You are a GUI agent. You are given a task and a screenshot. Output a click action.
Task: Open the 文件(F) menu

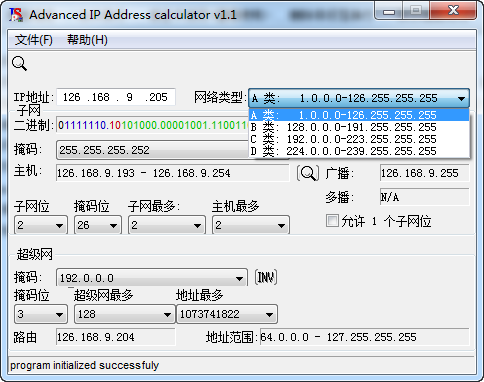pyautogui.click(x=33, y=40)
